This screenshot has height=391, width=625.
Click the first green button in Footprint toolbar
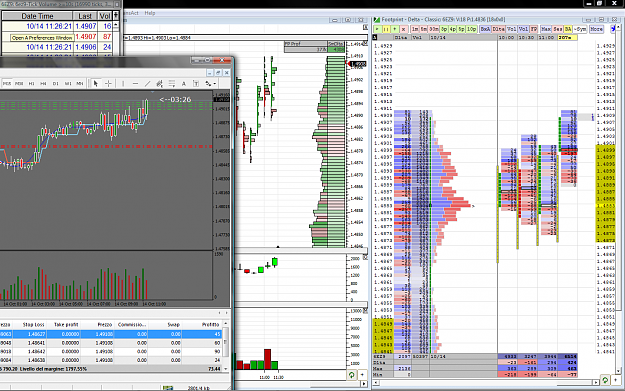(x=377, y=29)
